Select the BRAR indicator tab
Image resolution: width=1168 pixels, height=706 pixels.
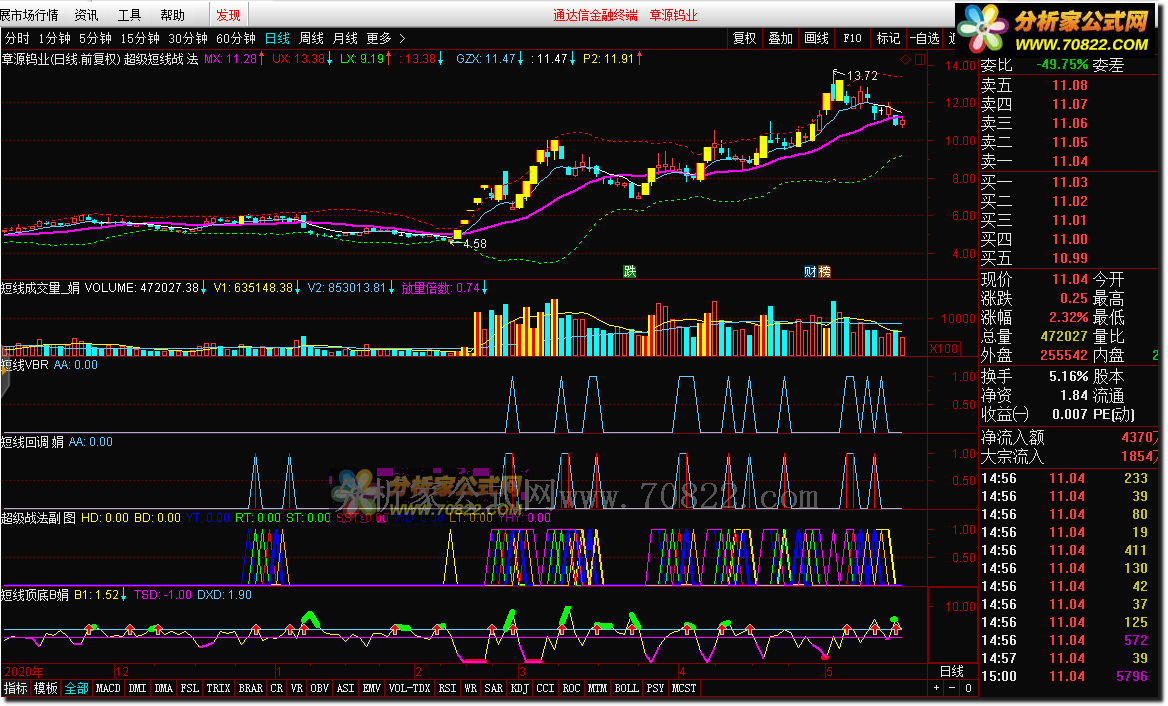coord(250,688)
